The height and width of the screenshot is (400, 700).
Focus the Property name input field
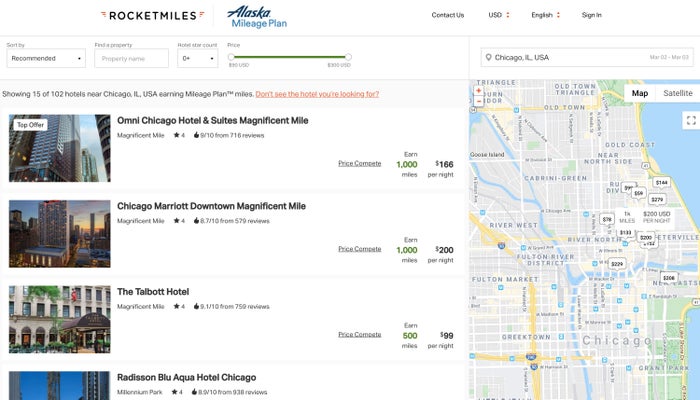pos(132,58)
